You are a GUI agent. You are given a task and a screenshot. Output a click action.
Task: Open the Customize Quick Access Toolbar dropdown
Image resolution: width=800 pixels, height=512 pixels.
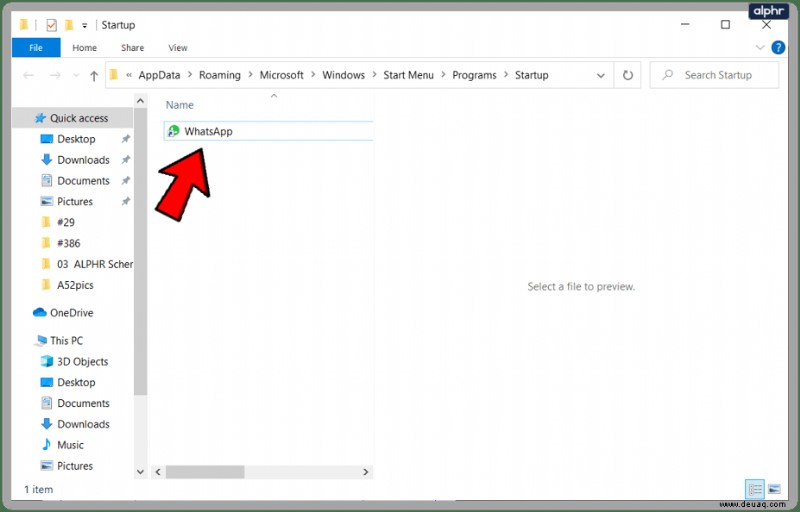pyautogui.click(x=85, y=25)
